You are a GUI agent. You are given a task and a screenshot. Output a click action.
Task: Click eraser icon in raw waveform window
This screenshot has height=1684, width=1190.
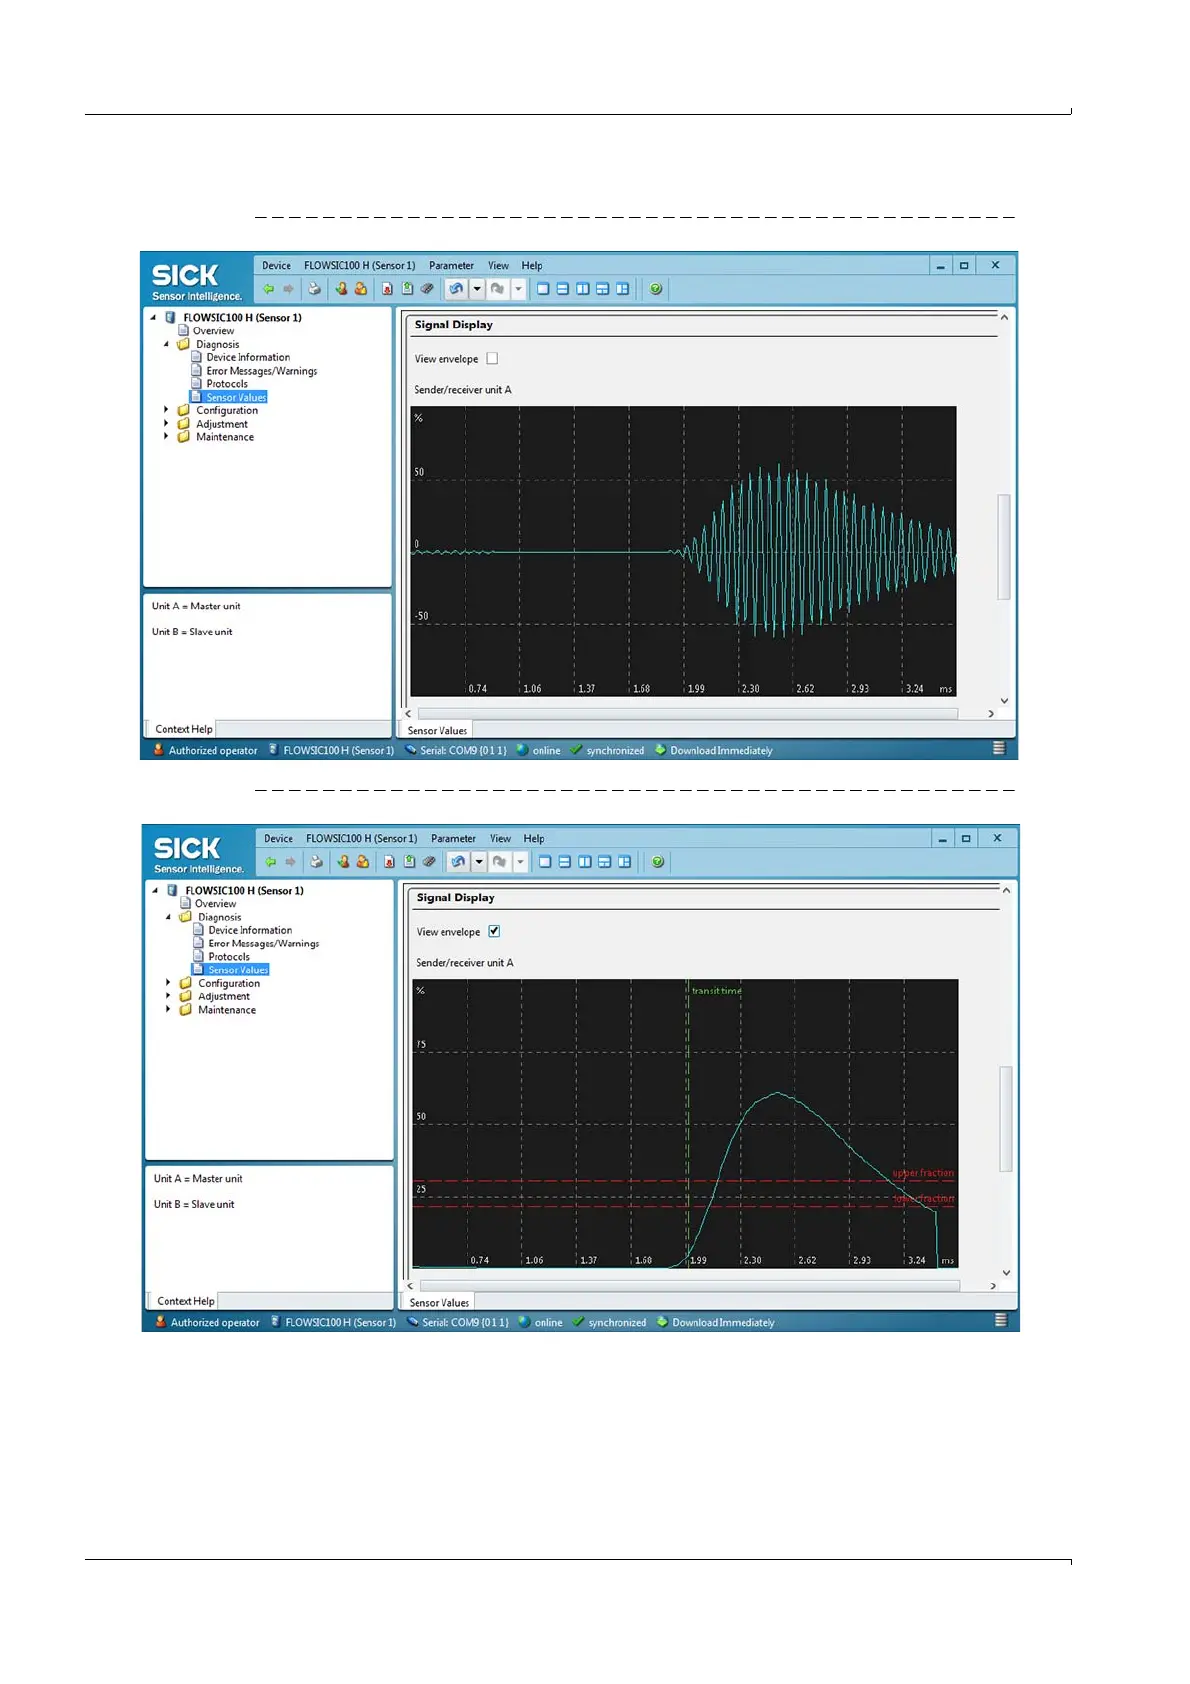[x=427, y=289]
